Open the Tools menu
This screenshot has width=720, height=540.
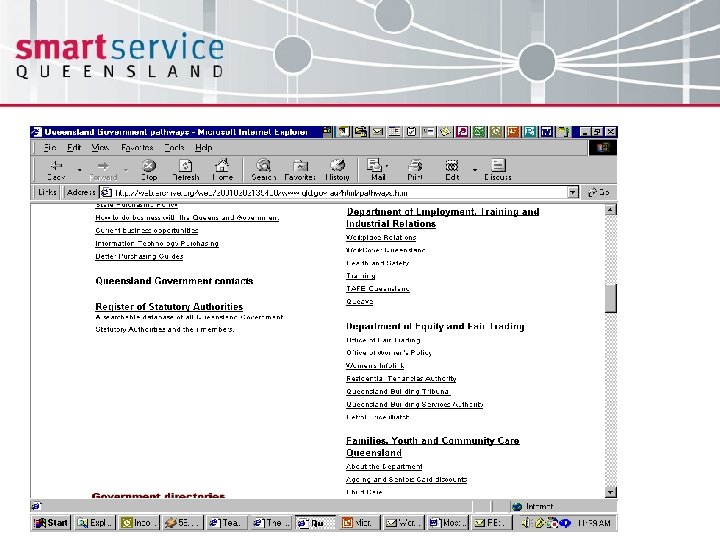point(174,147)
